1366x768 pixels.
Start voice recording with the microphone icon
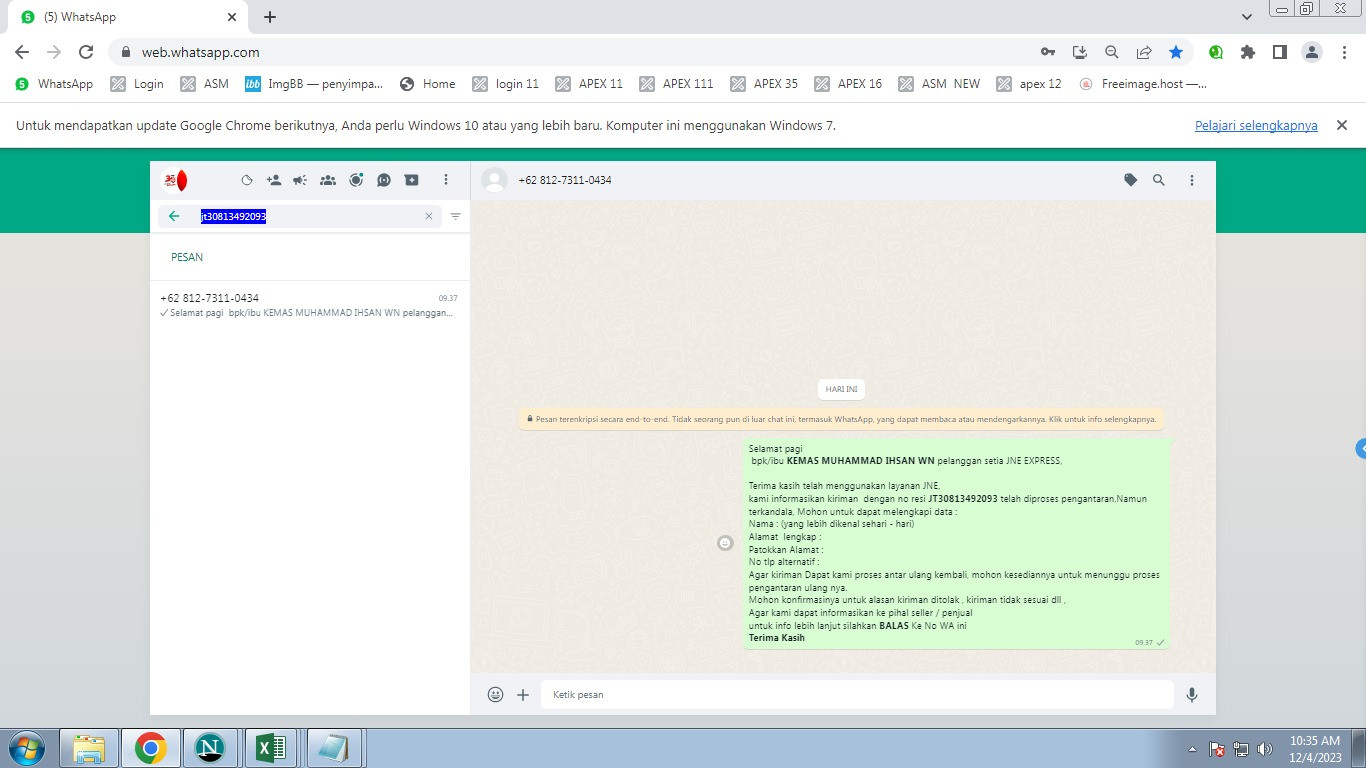1192,694
